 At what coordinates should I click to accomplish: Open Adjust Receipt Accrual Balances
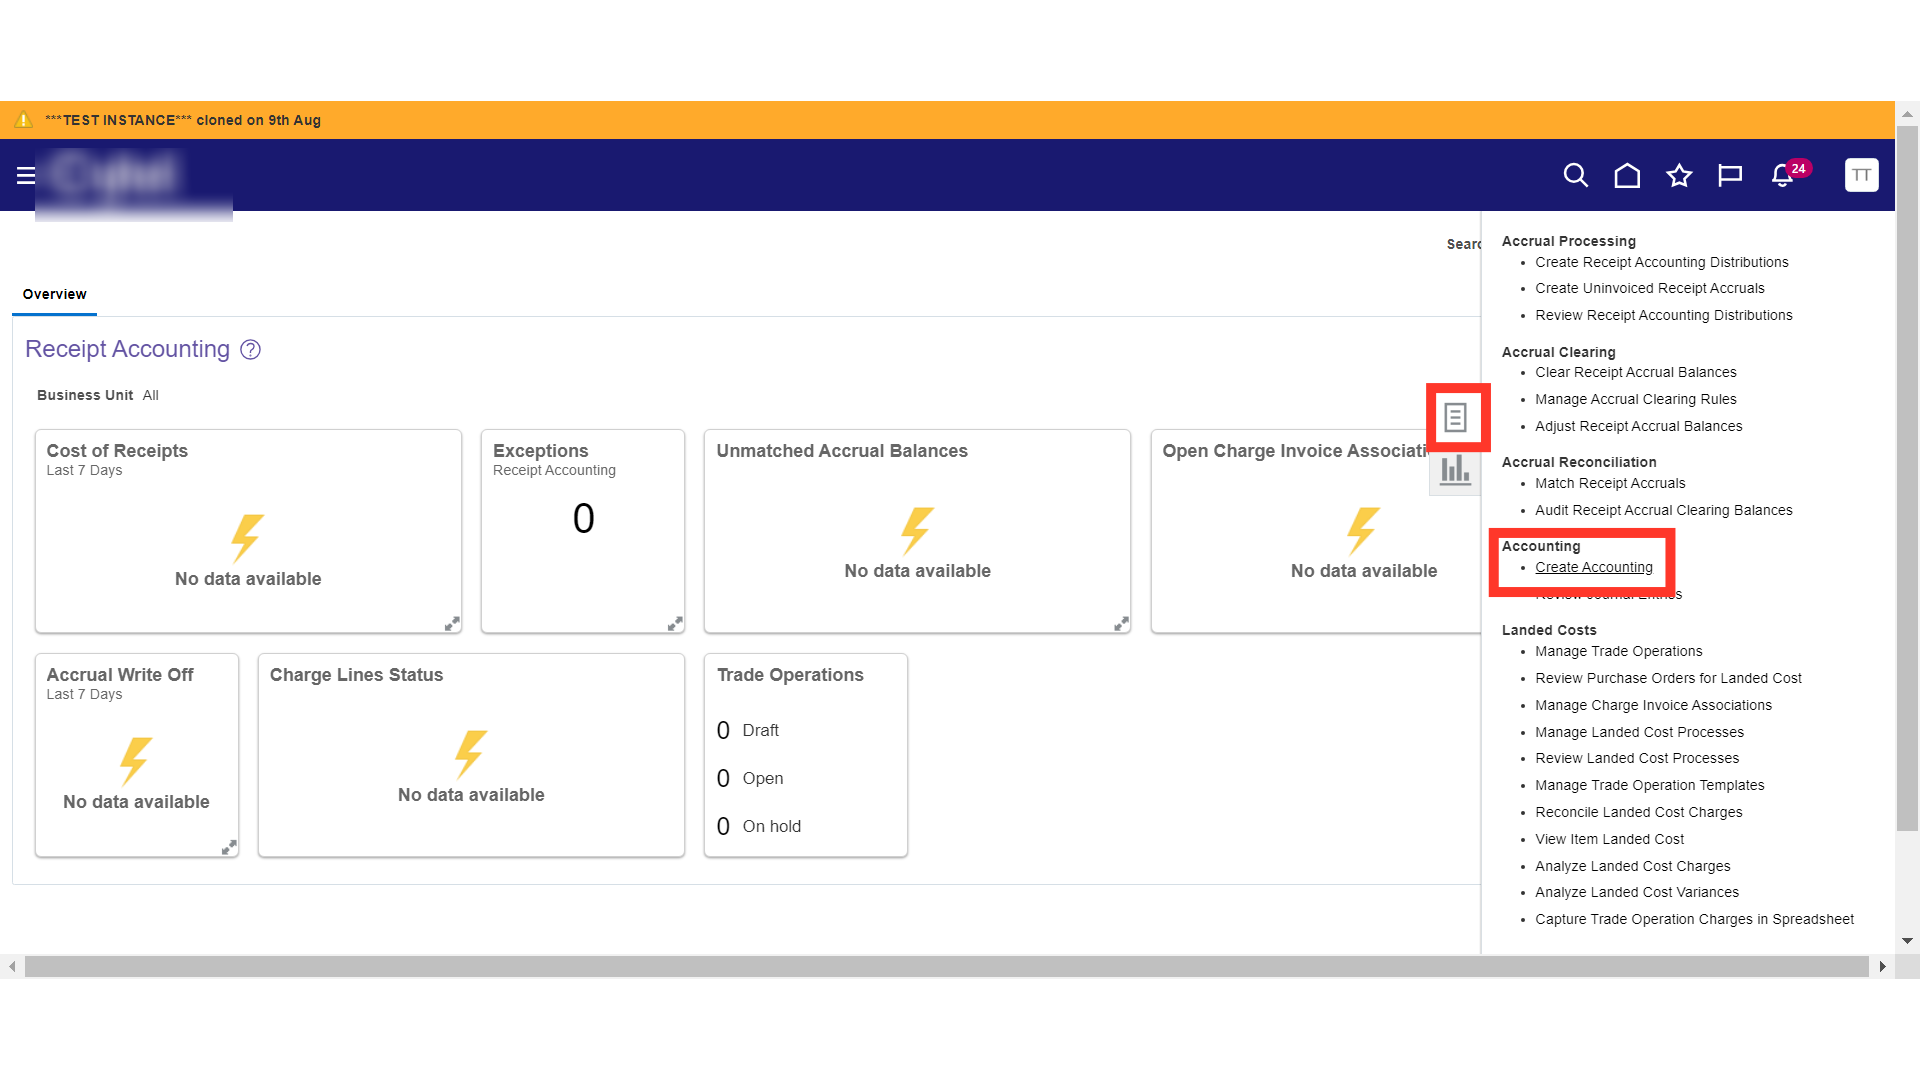(1639, 426)
